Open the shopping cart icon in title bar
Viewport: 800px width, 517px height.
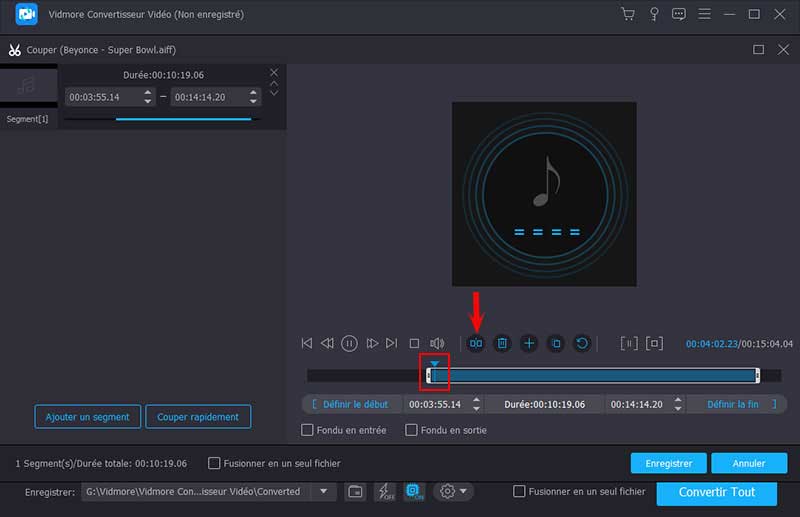[x=627, y=15]
